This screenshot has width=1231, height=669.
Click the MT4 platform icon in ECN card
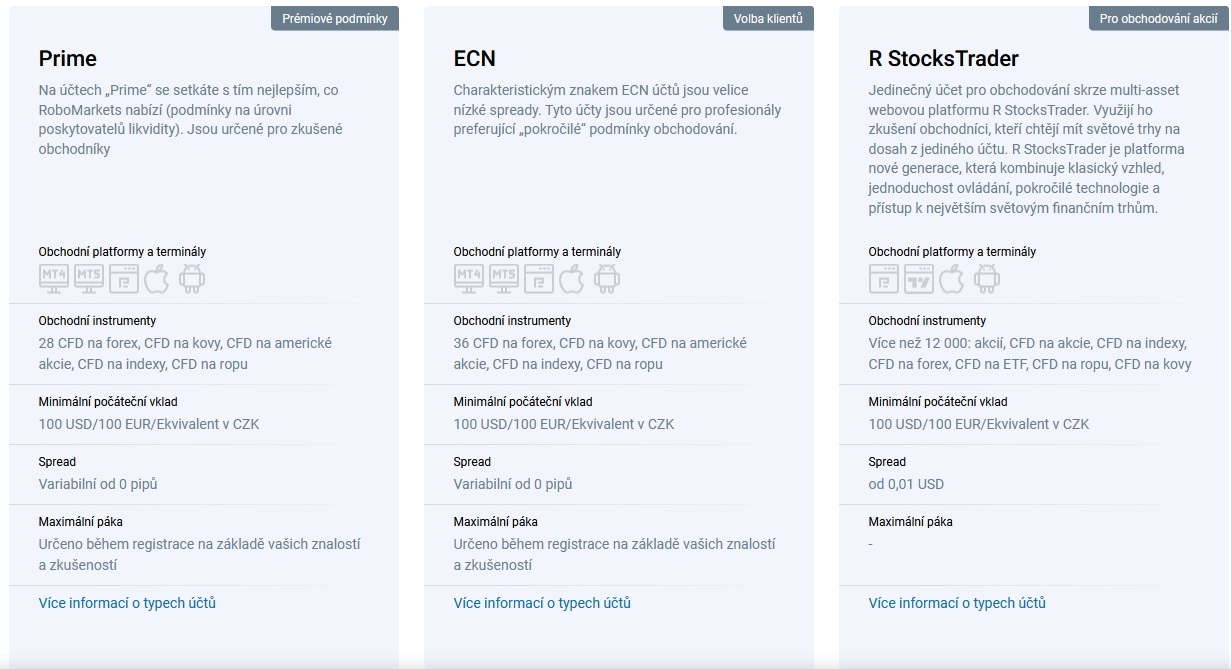coord(469,278)
